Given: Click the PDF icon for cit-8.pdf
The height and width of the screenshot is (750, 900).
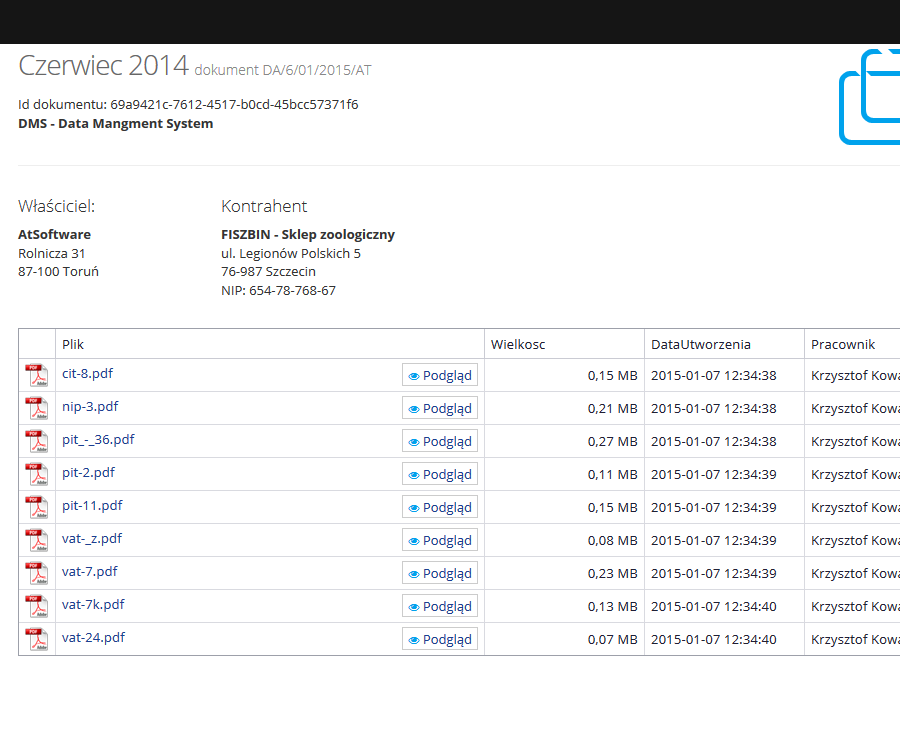Looking at the screenshot, I should click(x=37, y=375).
